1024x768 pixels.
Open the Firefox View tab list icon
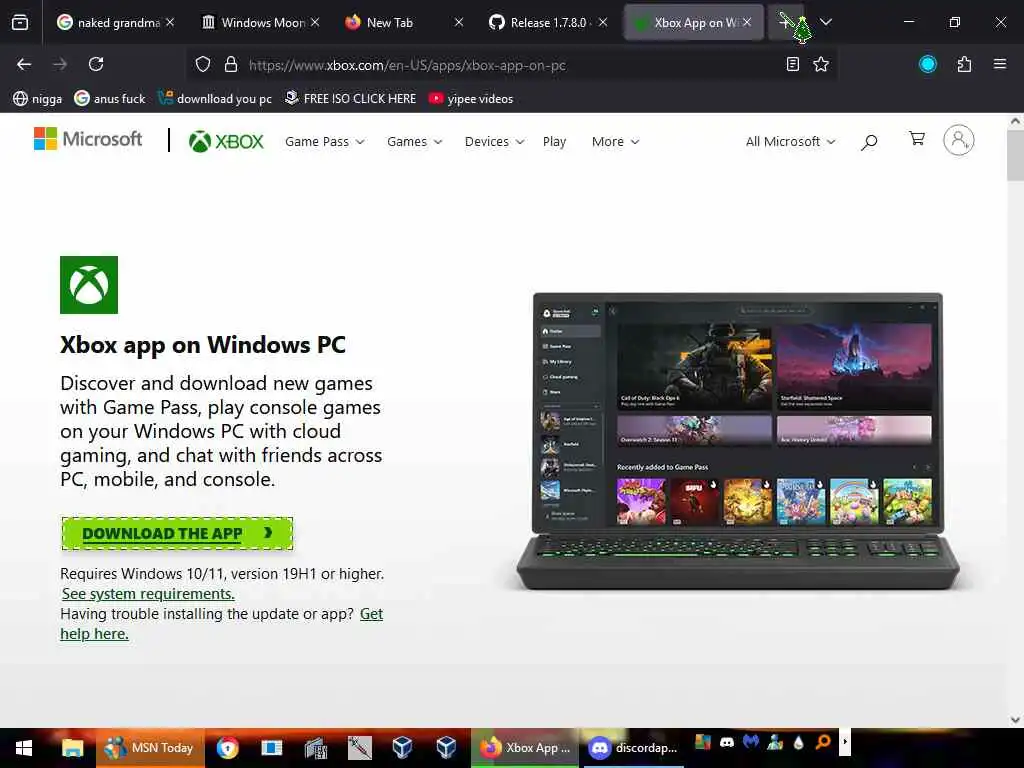pyautogui.click(x=20, y=23)
